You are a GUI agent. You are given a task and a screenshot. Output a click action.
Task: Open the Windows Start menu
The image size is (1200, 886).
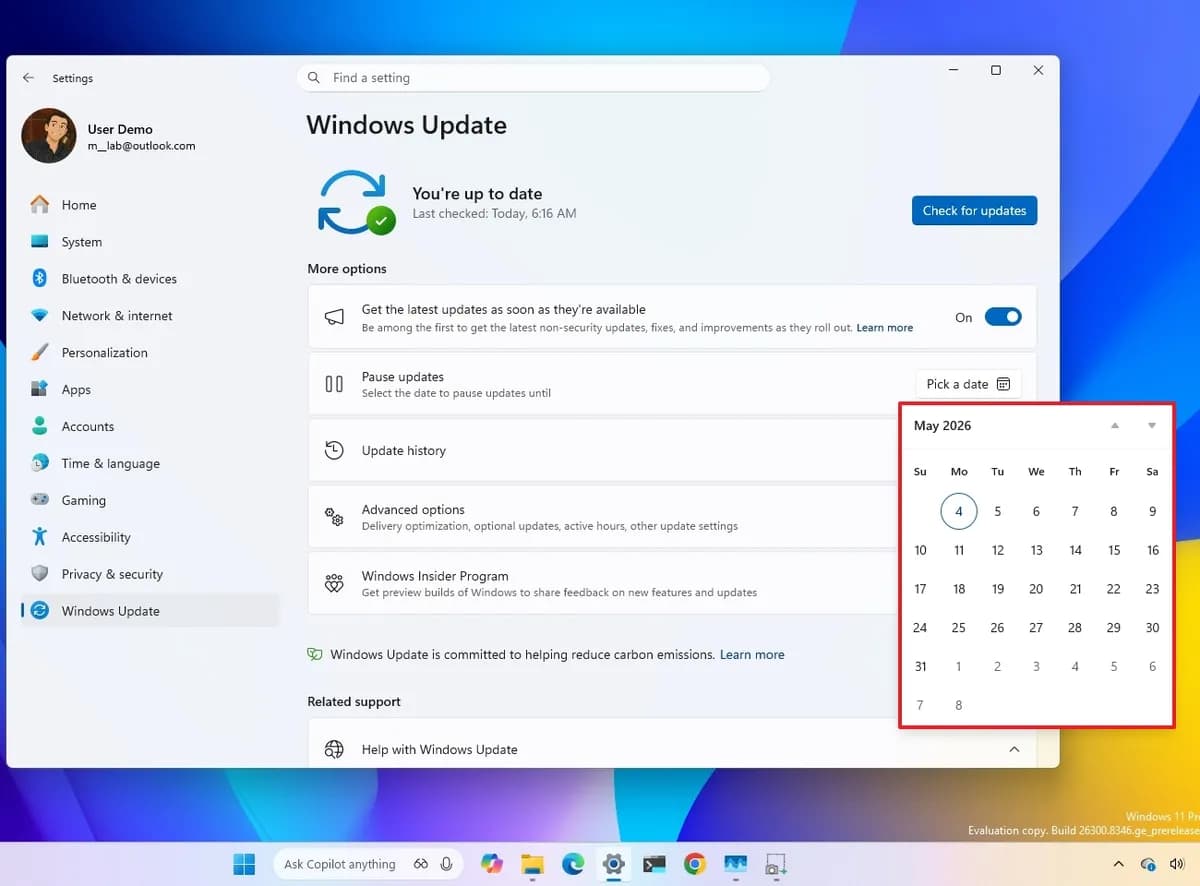point(243,864)
